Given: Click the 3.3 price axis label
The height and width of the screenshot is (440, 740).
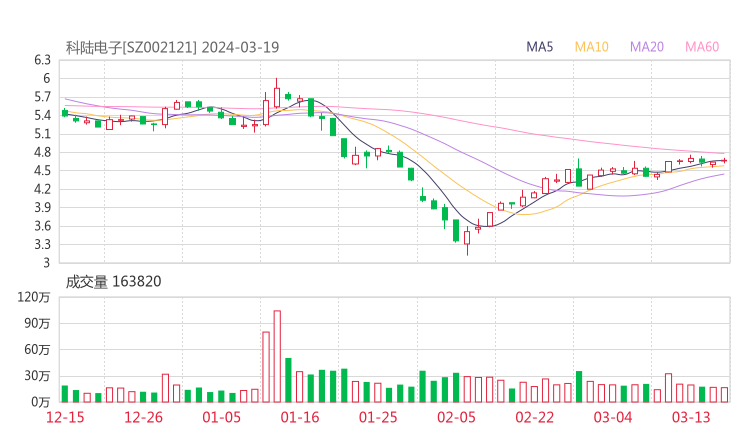Looking at the screenshot, I should click(x=42, y=244).
